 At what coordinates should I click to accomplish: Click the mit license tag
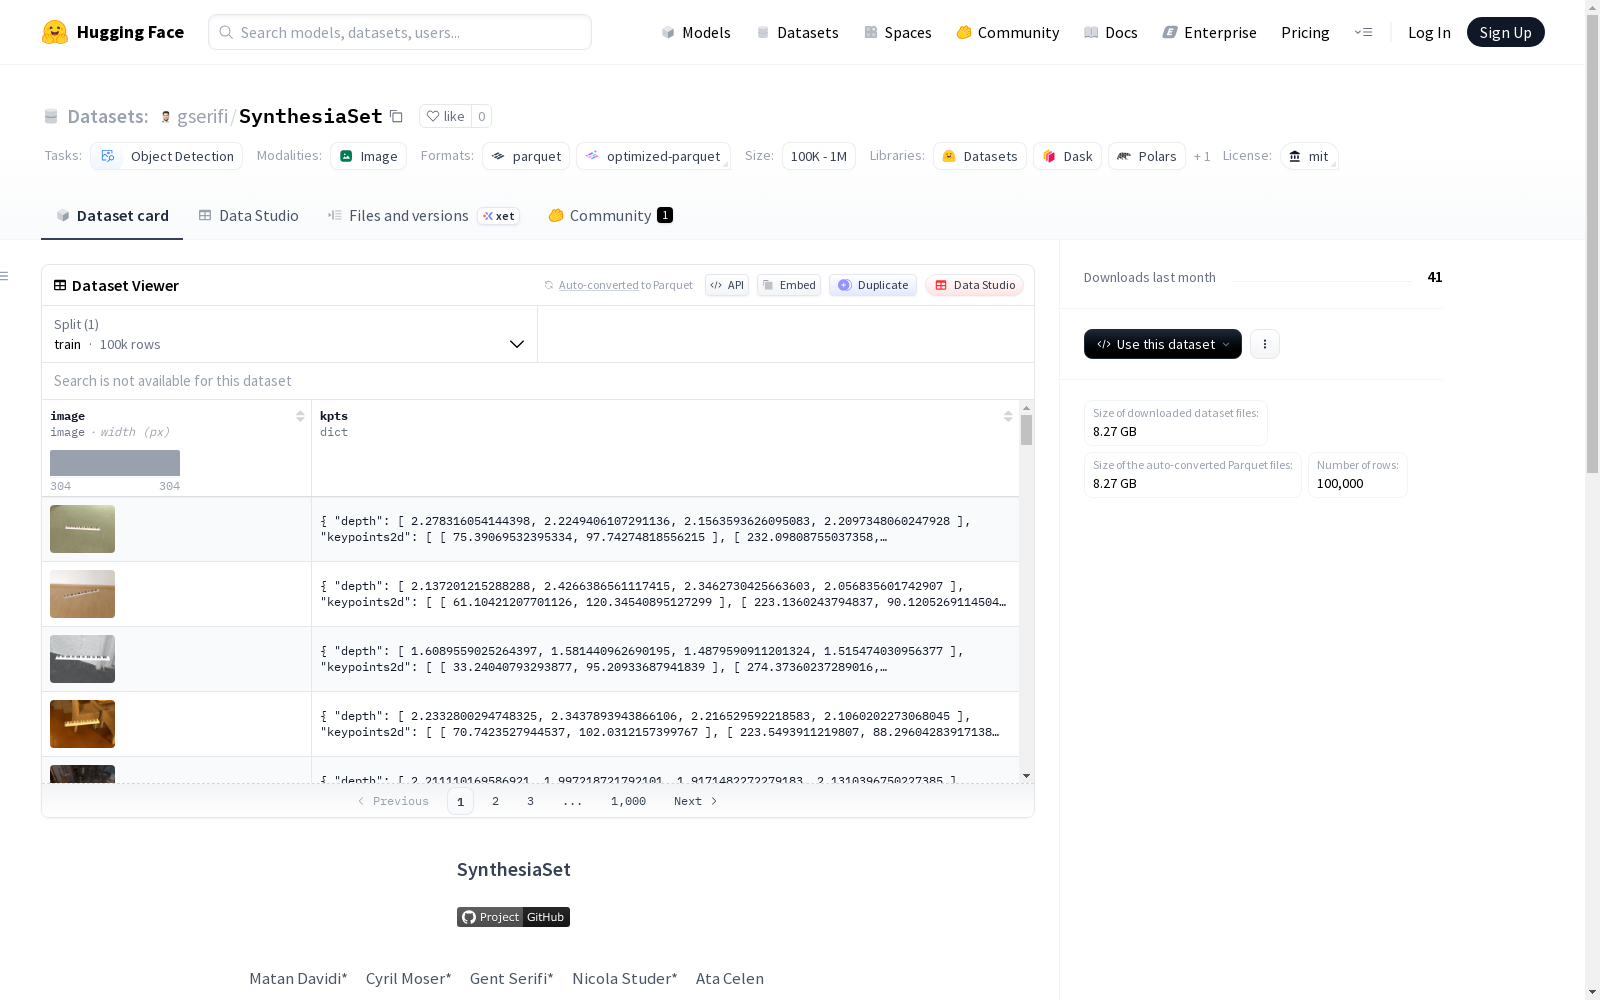coord(1309,156)
